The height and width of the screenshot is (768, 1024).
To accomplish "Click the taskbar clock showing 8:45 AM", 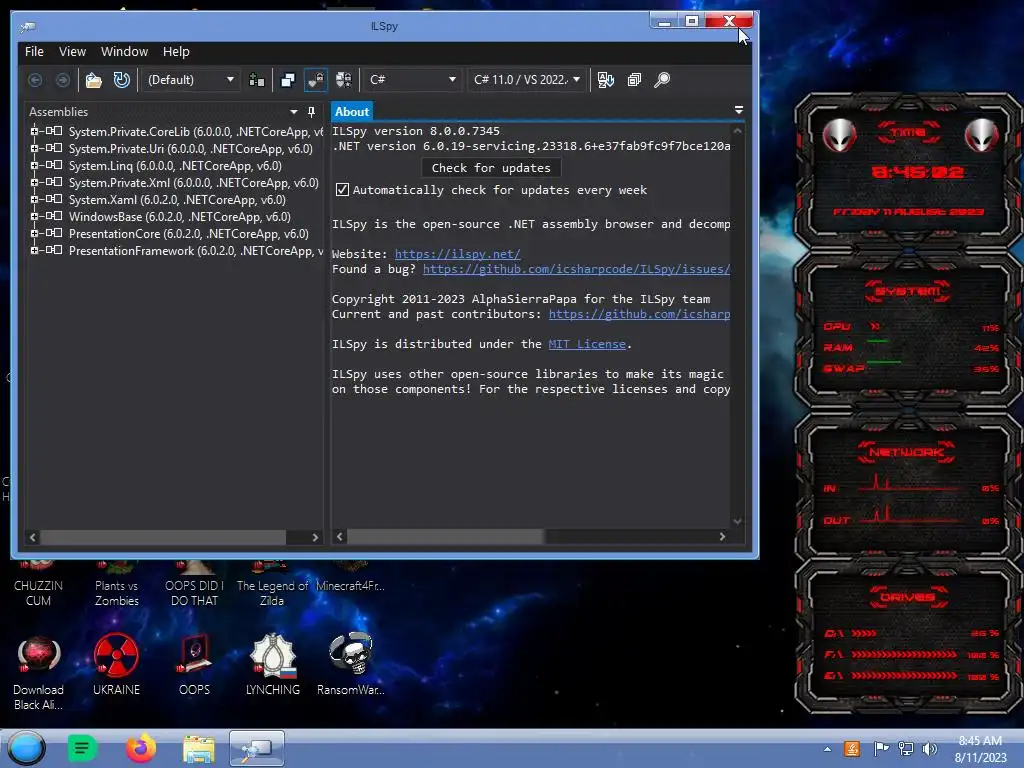I will 980,749.
